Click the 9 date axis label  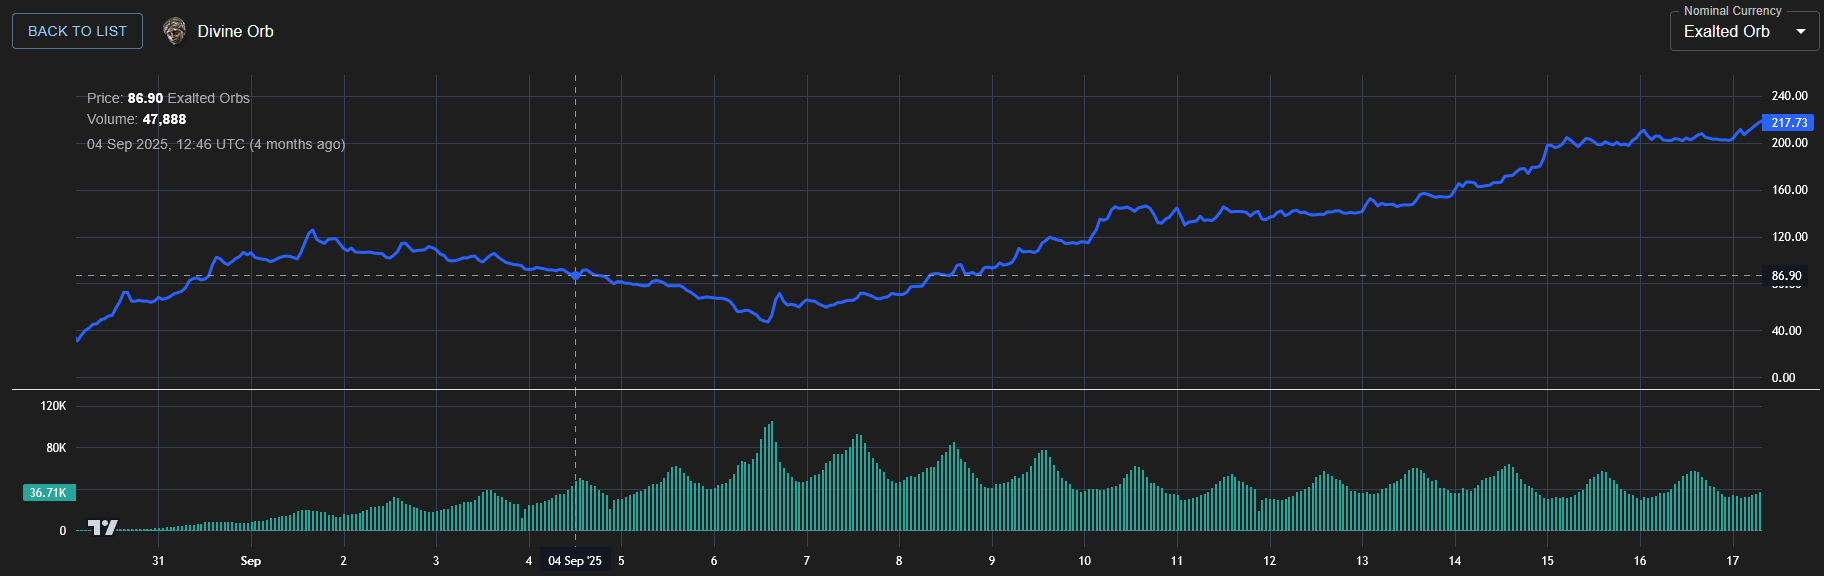992,561
